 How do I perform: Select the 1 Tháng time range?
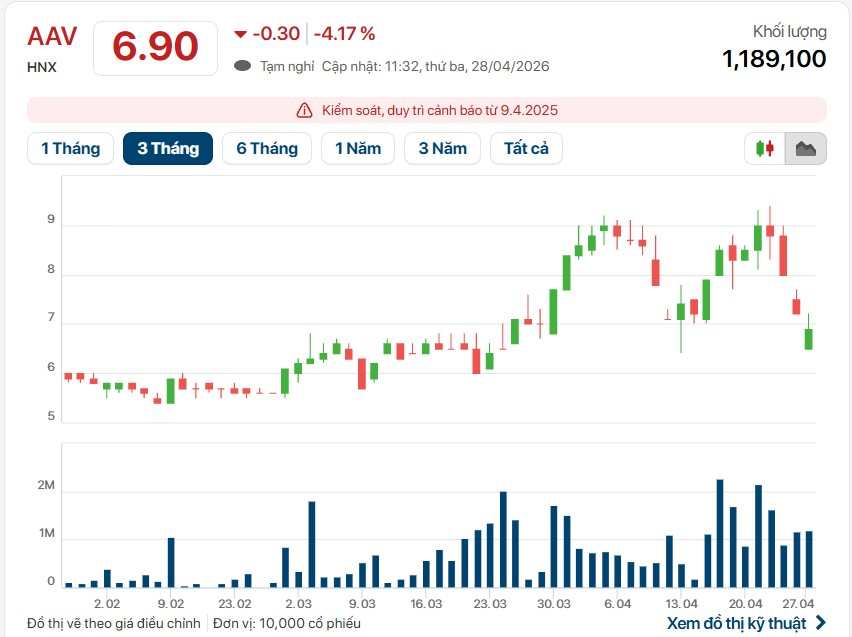coord(70,149)
